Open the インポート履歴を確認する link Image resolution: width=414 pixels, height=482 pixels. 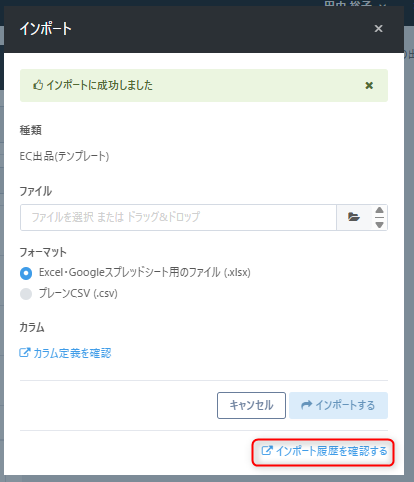tap(324, 451)
